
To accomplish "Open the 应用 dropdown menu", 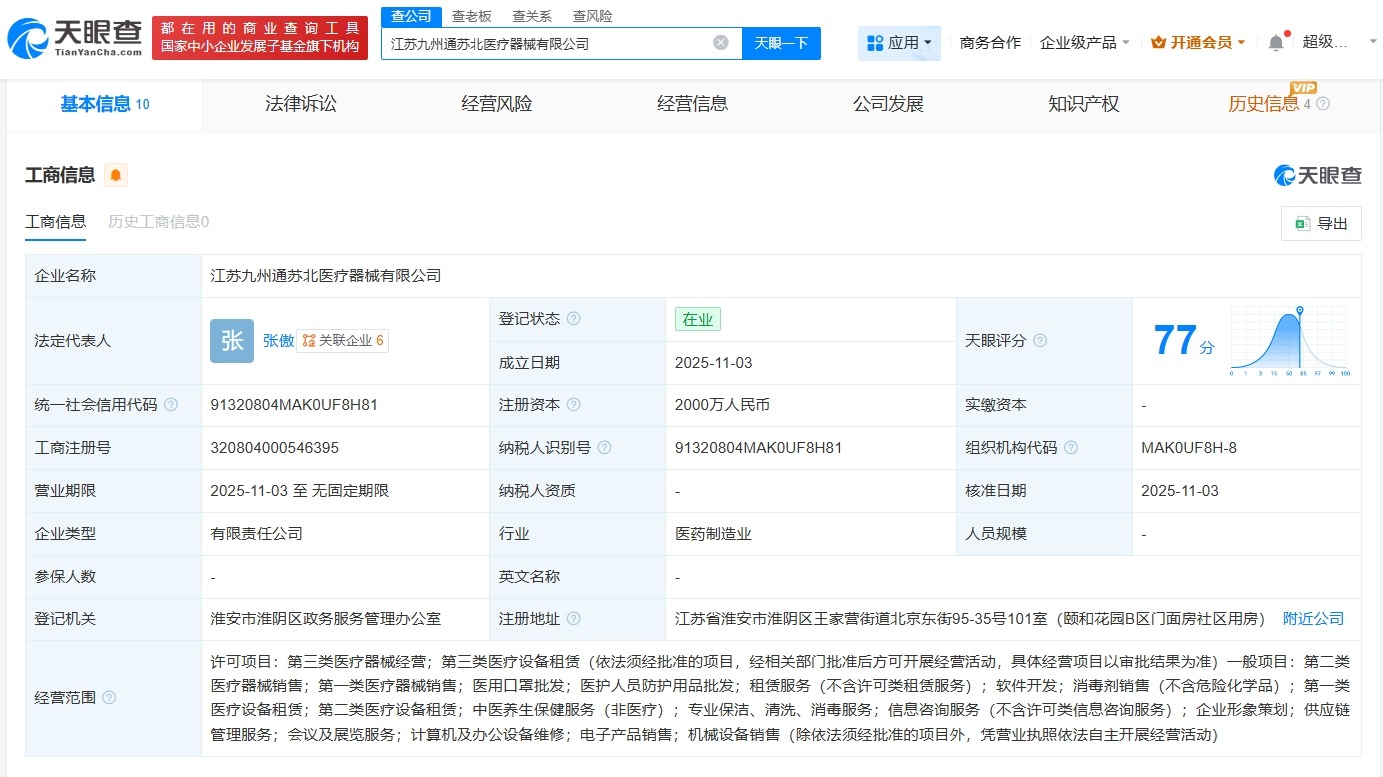I will point(898,42).
